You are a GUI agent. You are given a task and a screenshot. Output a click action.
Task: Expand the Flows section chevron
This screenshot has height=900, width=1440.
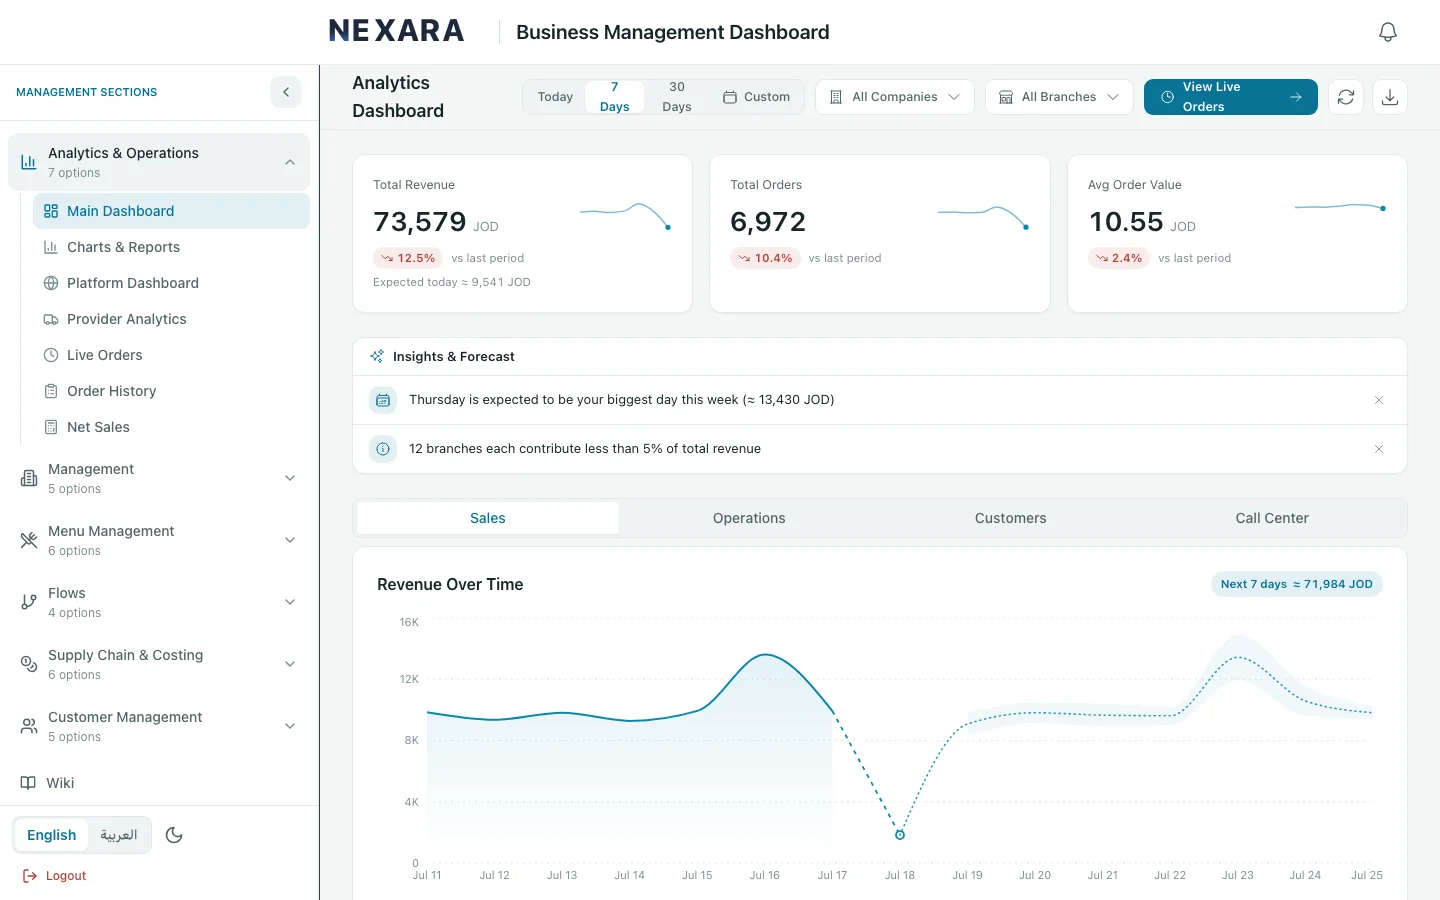pos(290,602)
